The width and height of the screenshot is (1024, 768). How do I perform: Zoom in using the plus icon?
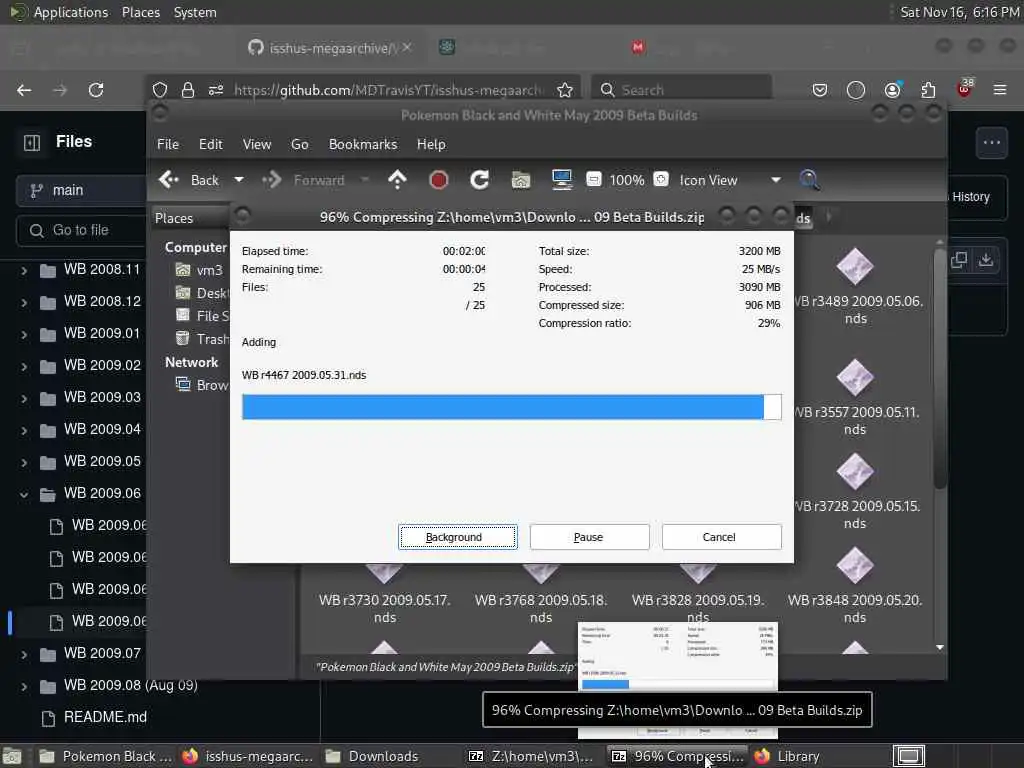point(661,180)
